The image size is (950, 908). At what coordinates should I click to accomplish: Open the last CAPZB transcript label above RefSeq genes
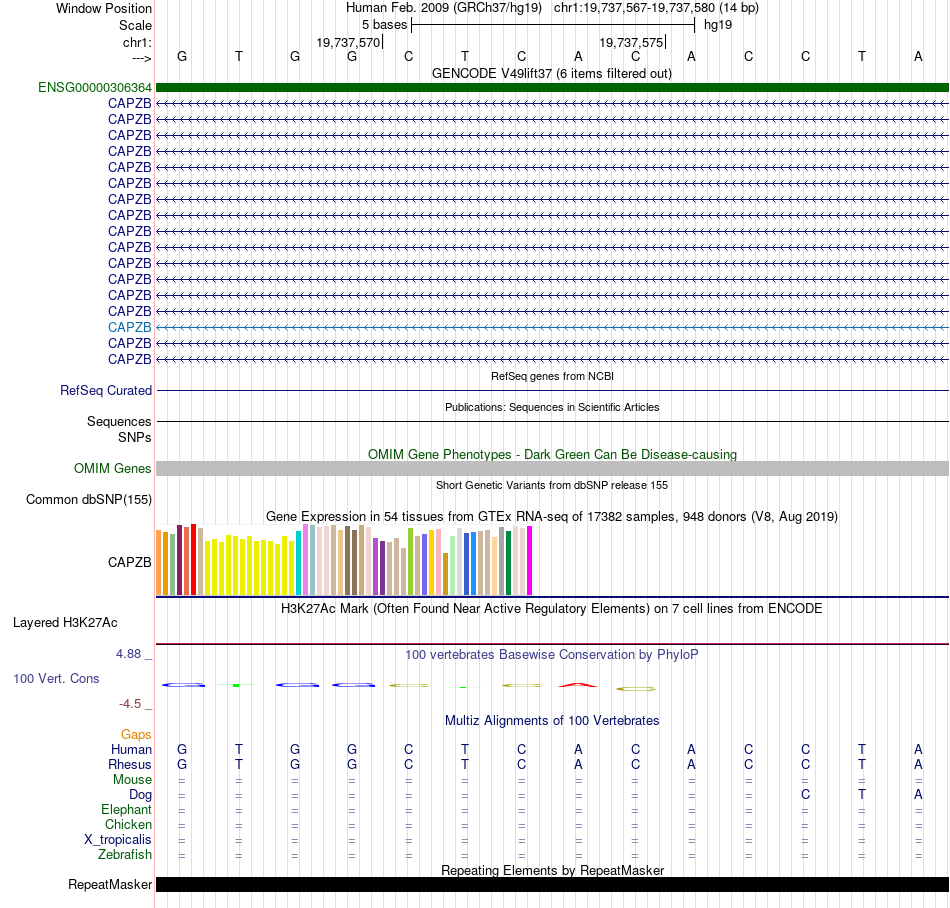click(130, 359)
